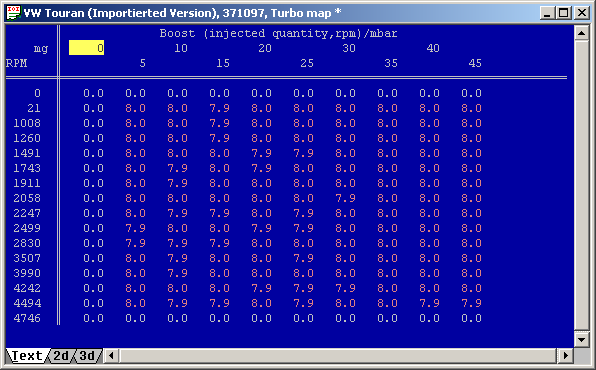Select the 1260 RPM row header
The image size is (596, 370).
[27, 138]
